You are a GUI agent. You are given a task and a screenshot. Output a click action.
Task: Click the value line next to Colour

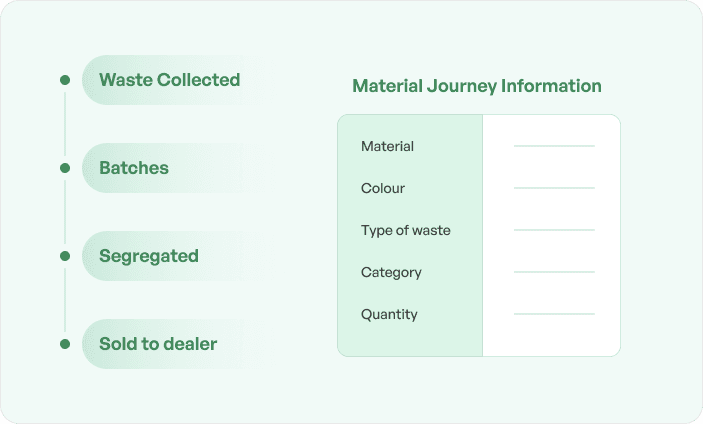(x=554, y=188)
